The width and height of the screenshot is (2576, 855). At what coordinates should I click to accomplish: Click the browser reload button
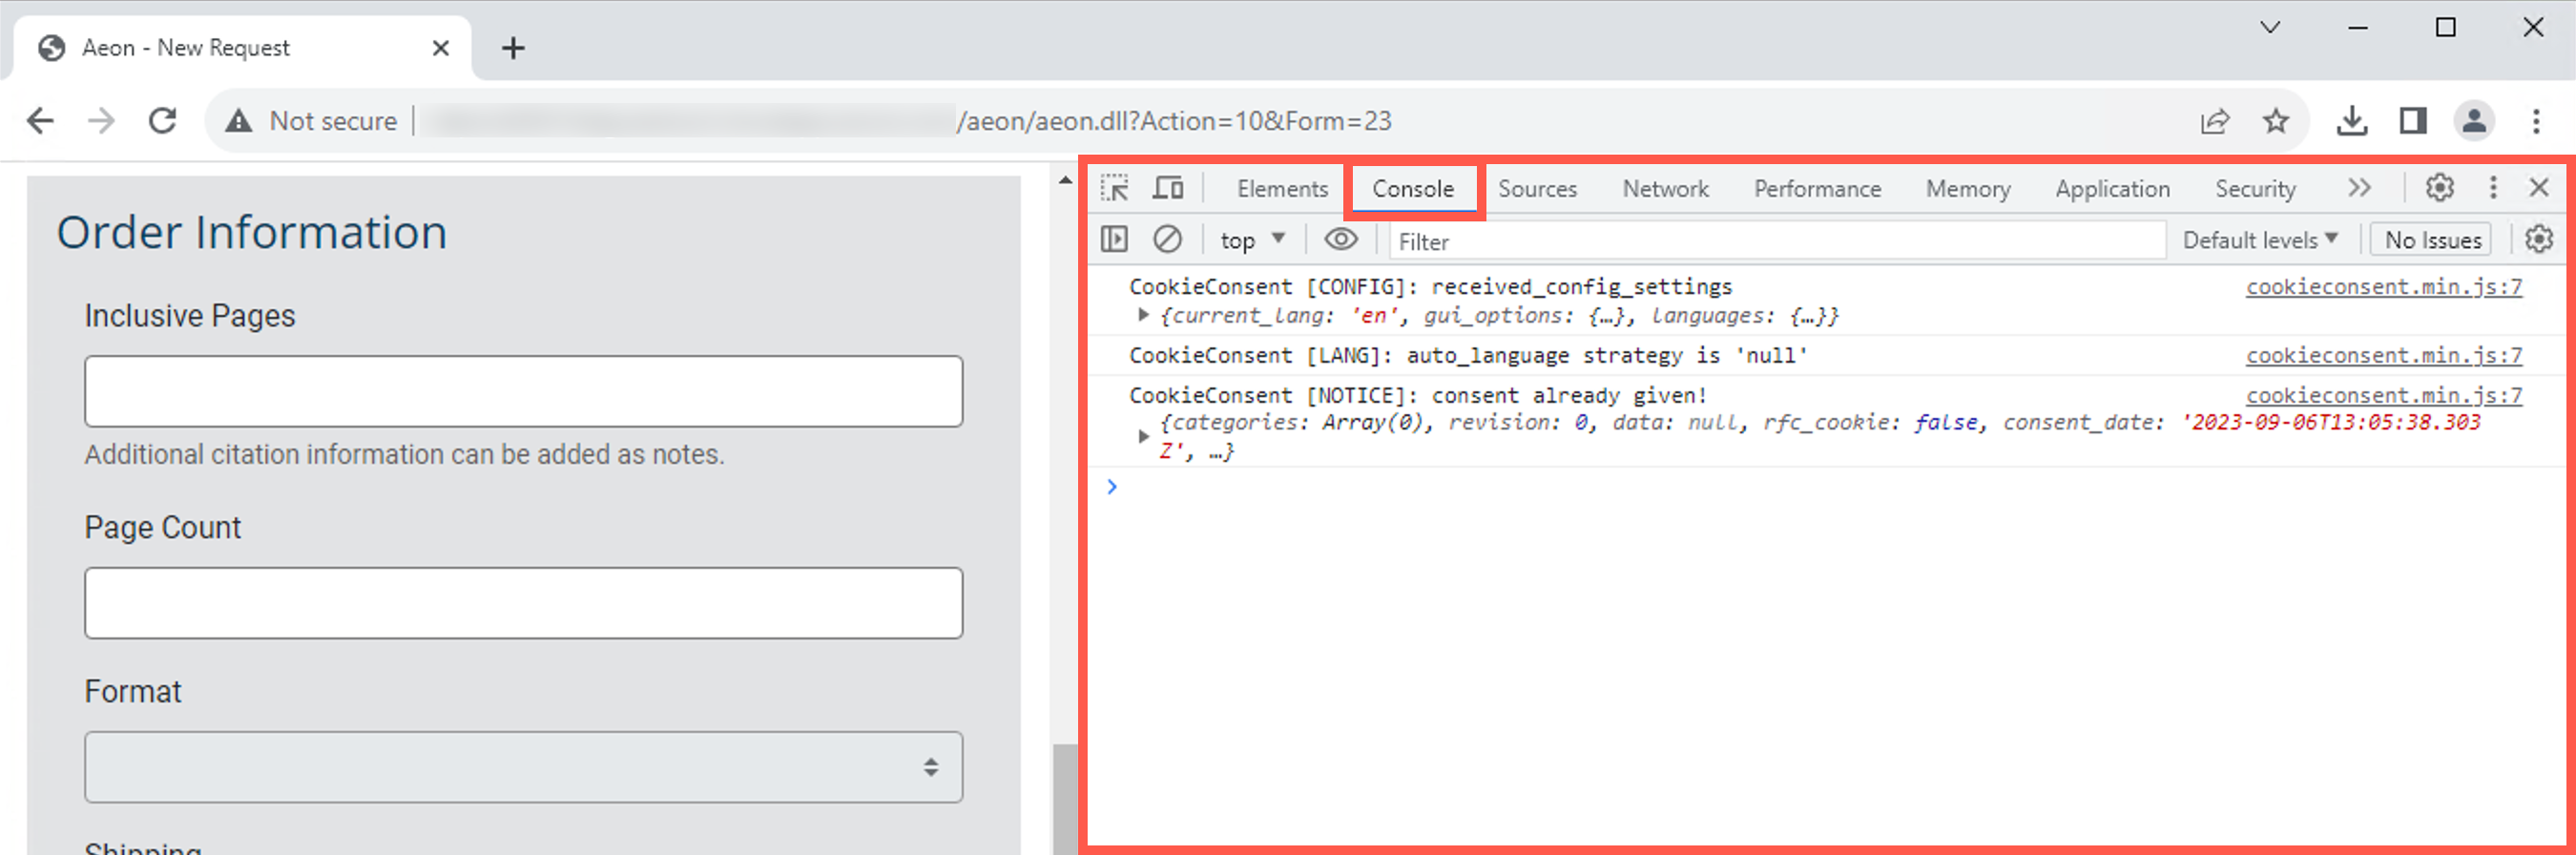pyautogui.click(x=162, y=121)
